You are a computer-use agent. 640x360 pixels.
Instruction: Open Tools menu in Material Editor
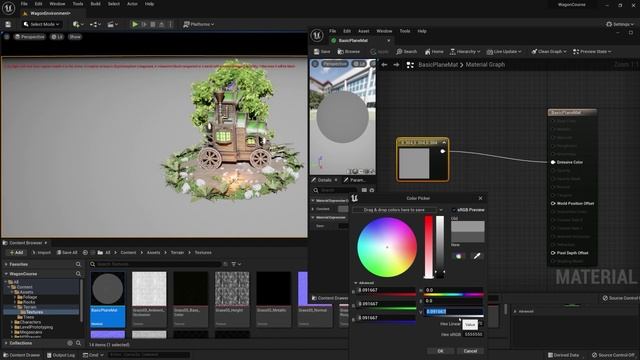404,31
